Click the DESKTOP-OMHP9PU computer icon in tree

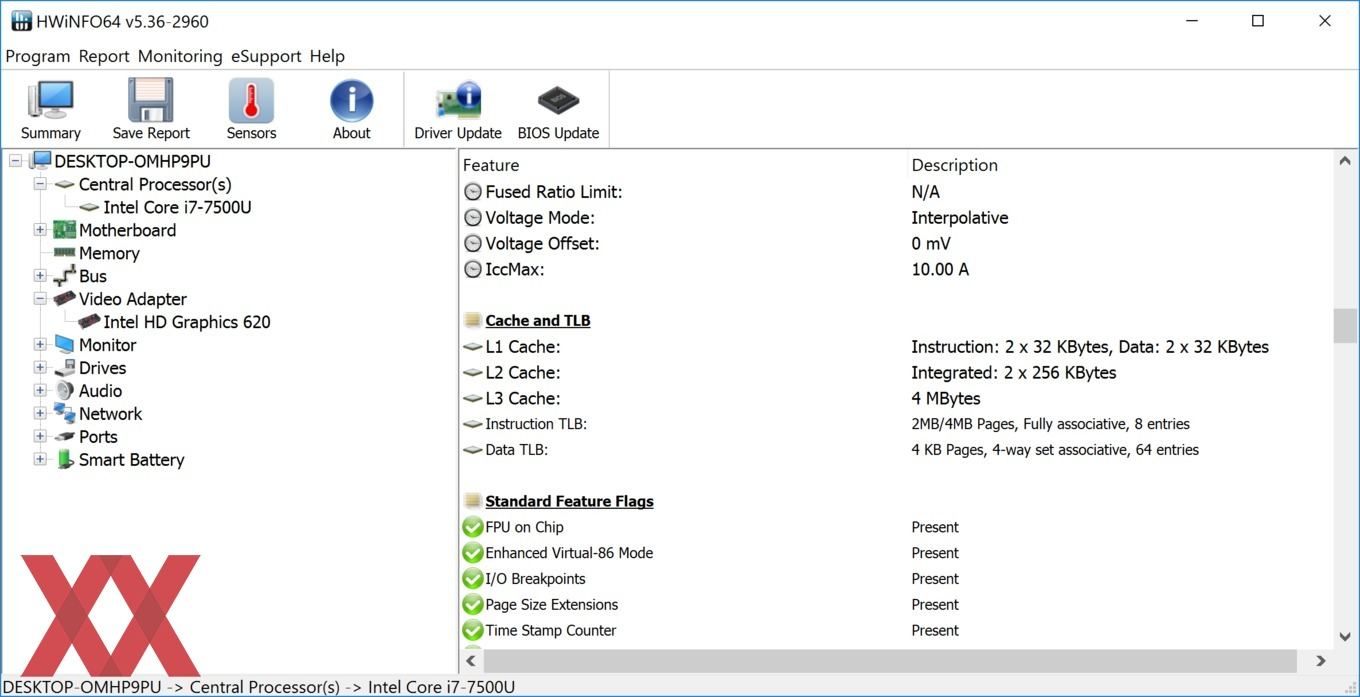(40, 161)
